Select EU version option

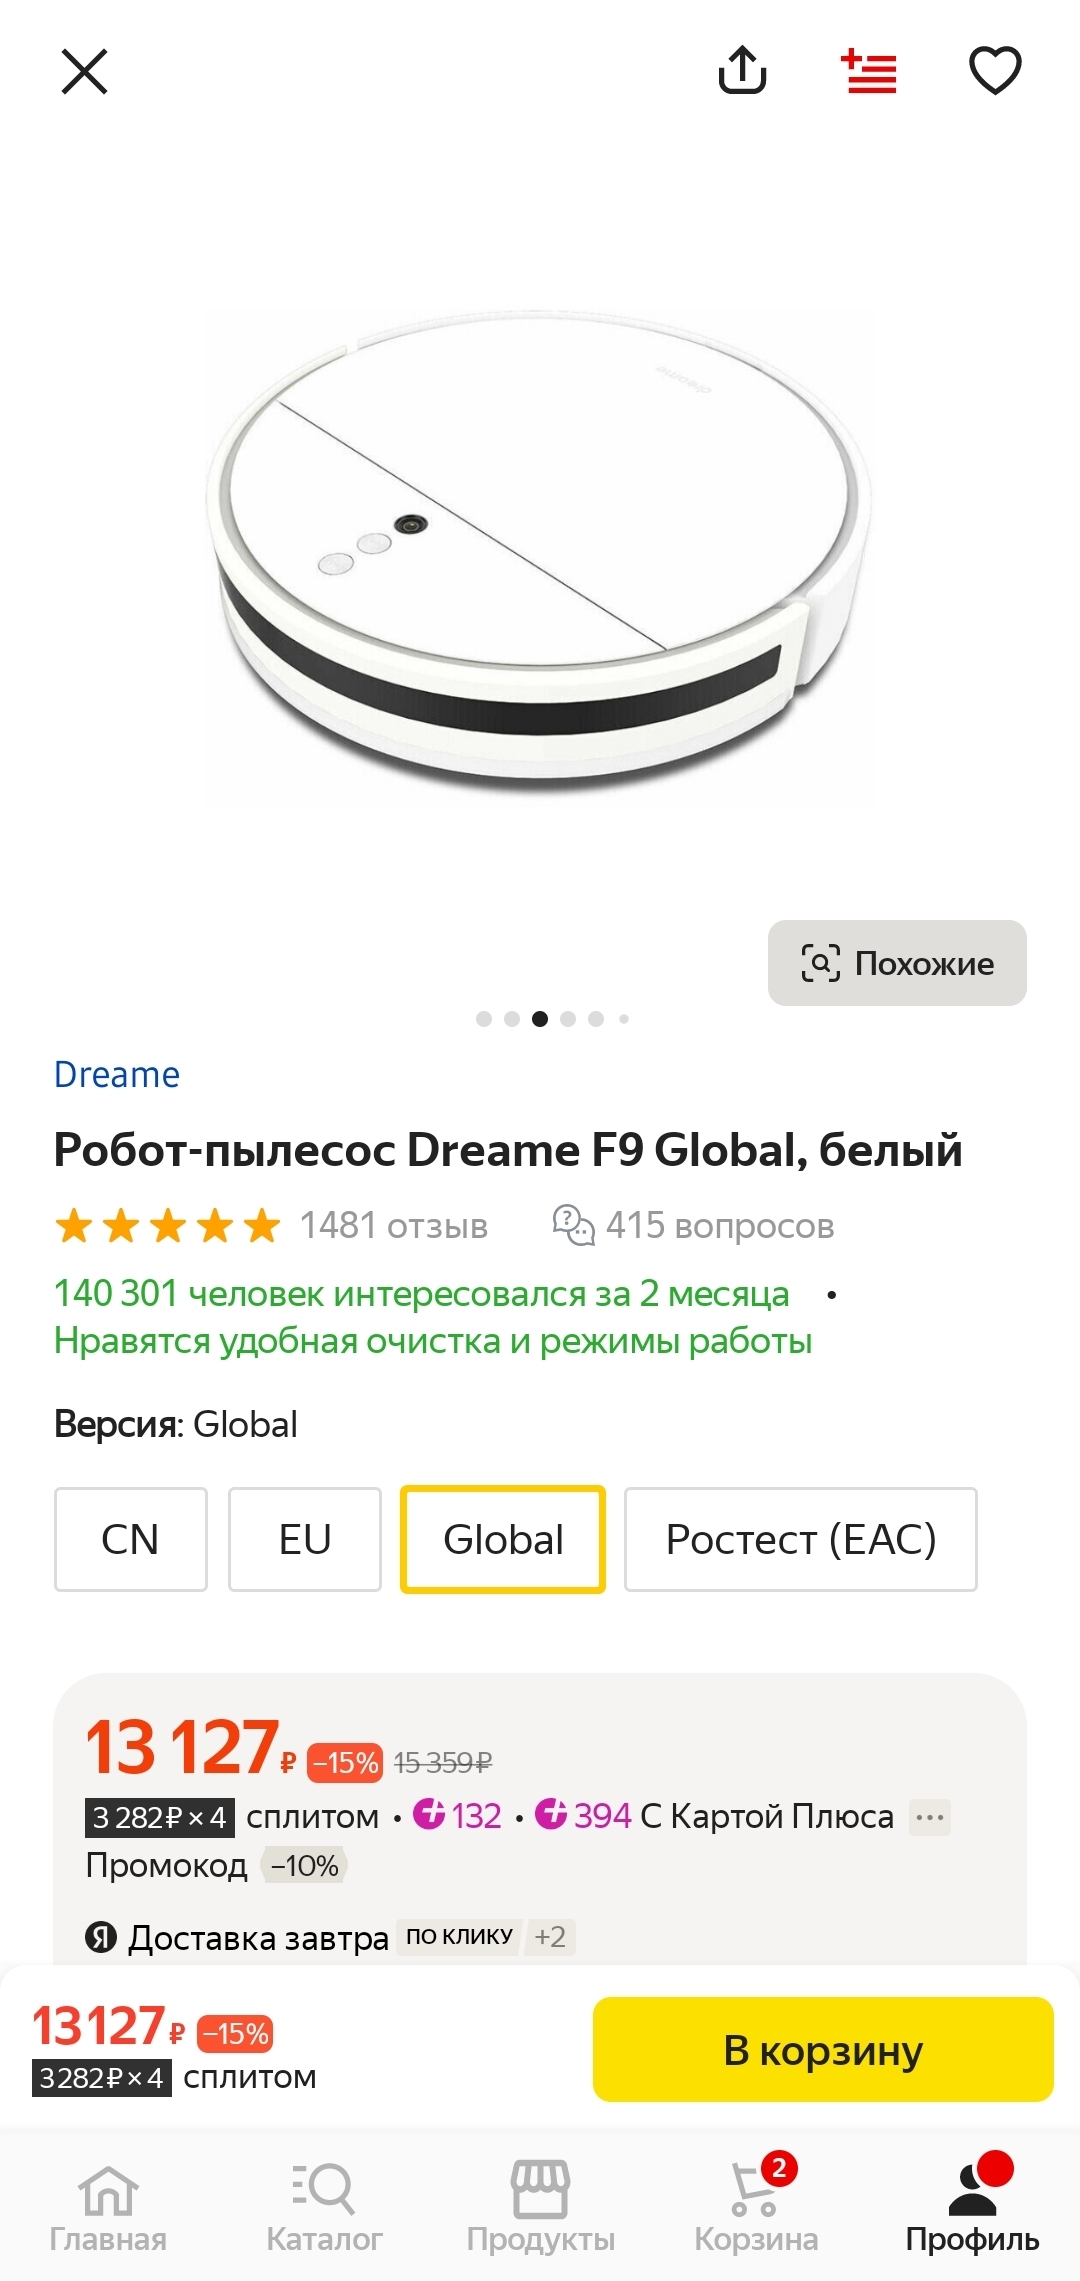pyautogui.click(x=304, y=1539)
